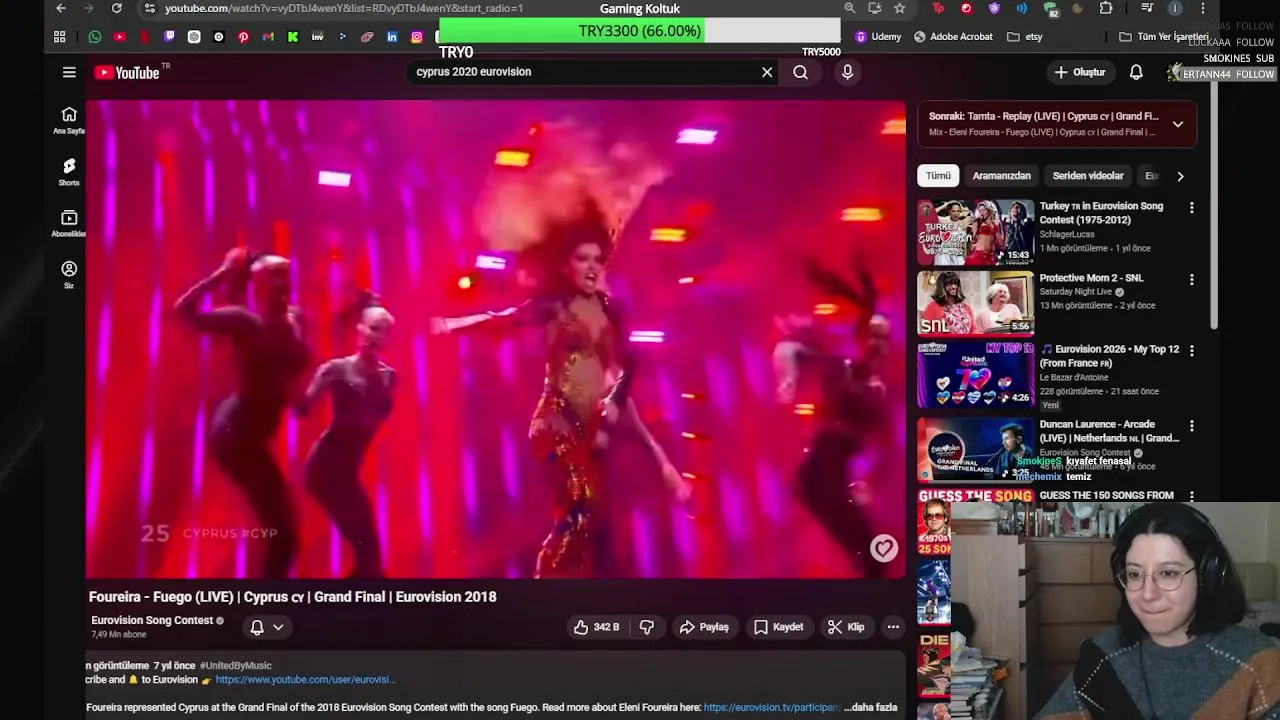The height and width of the screenshot is (720, 1280).
Task: Open the Tüm Yer İşaretleri folder
Action: click(1163, 37)
